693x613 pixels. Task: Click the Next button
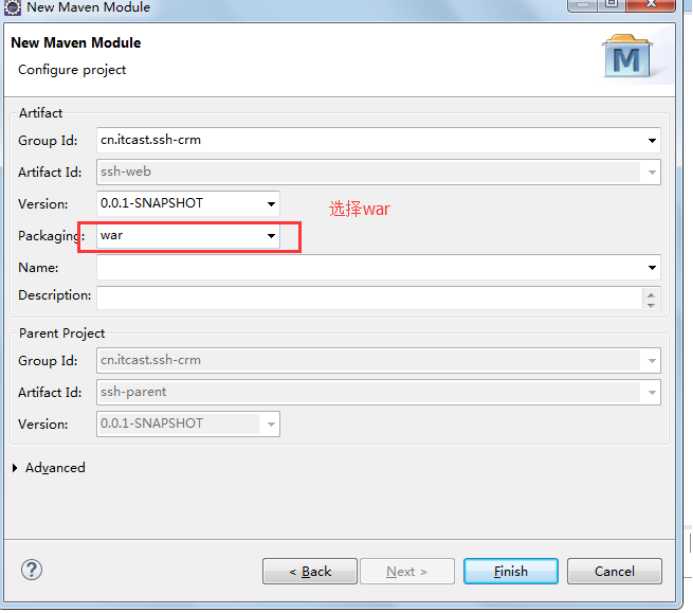click(x=407, y=571)
